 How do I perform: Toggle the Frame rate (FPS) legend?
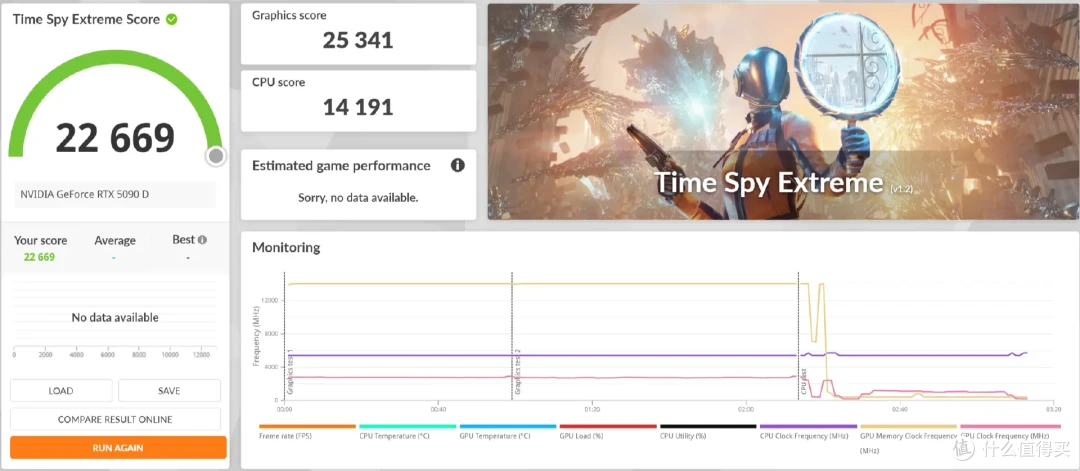(307, 432)
